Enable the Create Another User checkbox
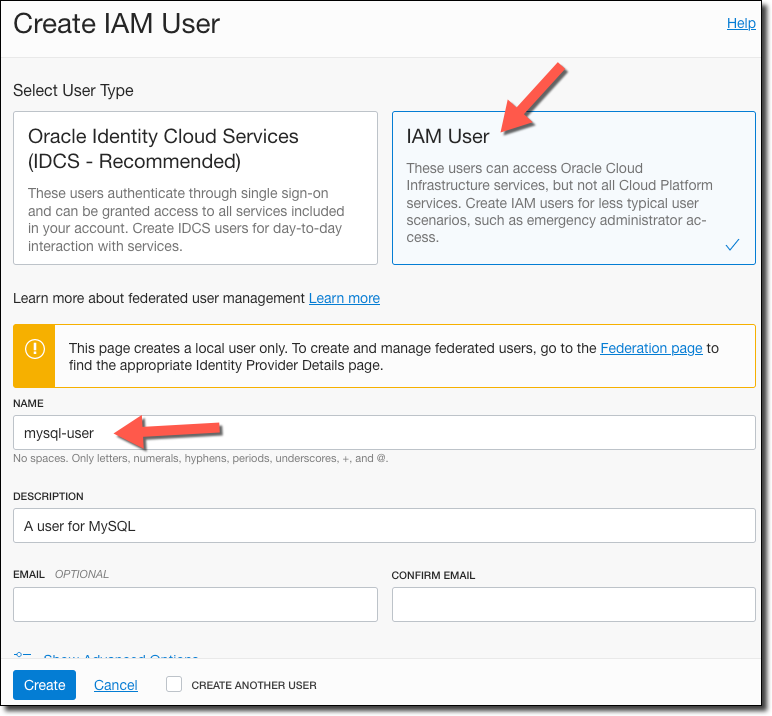Screen dimensions: 772x716 tap(174, 684)
